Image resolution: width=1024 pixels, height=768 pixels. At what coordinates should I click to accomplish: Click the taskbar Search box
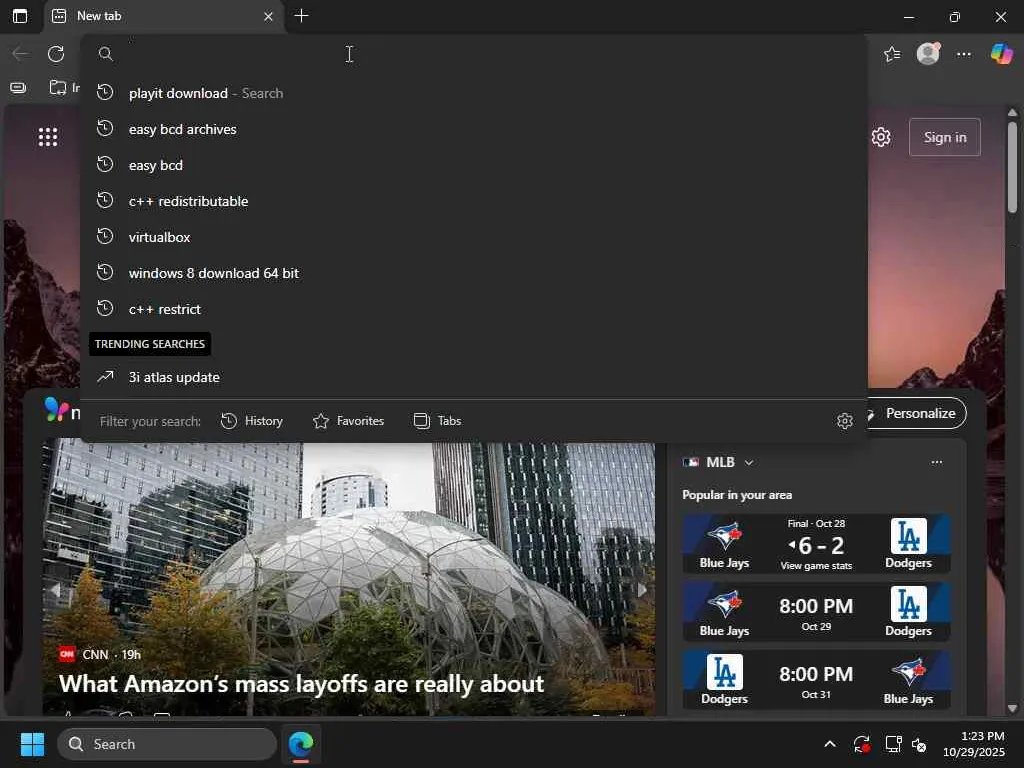[x=167, y=744]
